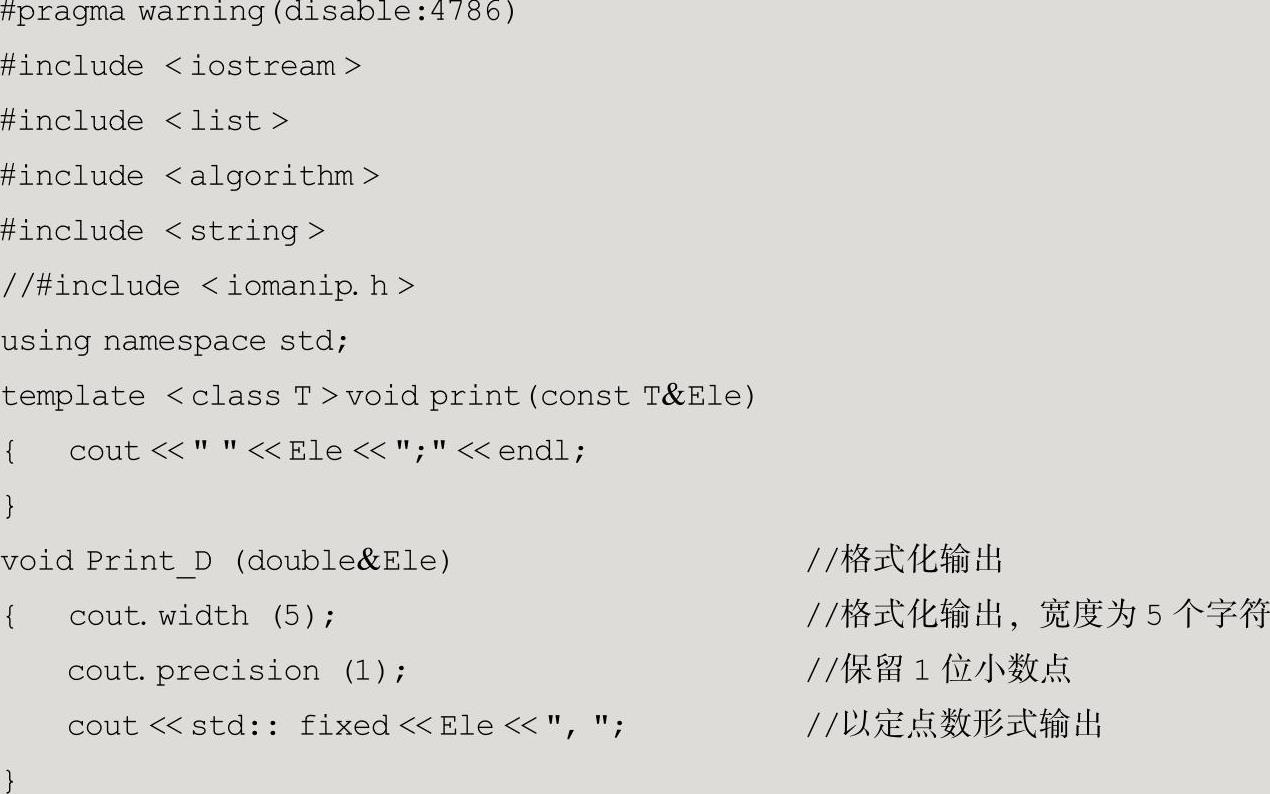Click the 'double&Ele' parameter text

(x=342, y=561)
